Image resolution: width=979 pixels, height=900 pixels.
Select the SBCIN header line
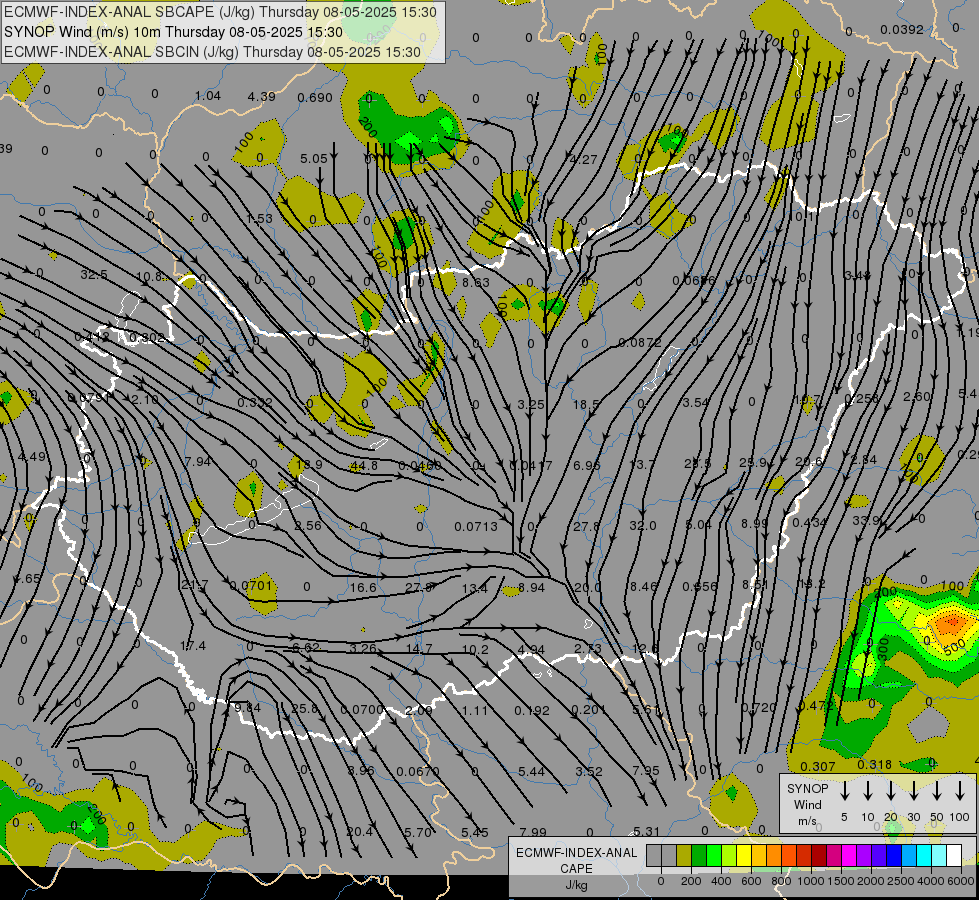212,52
